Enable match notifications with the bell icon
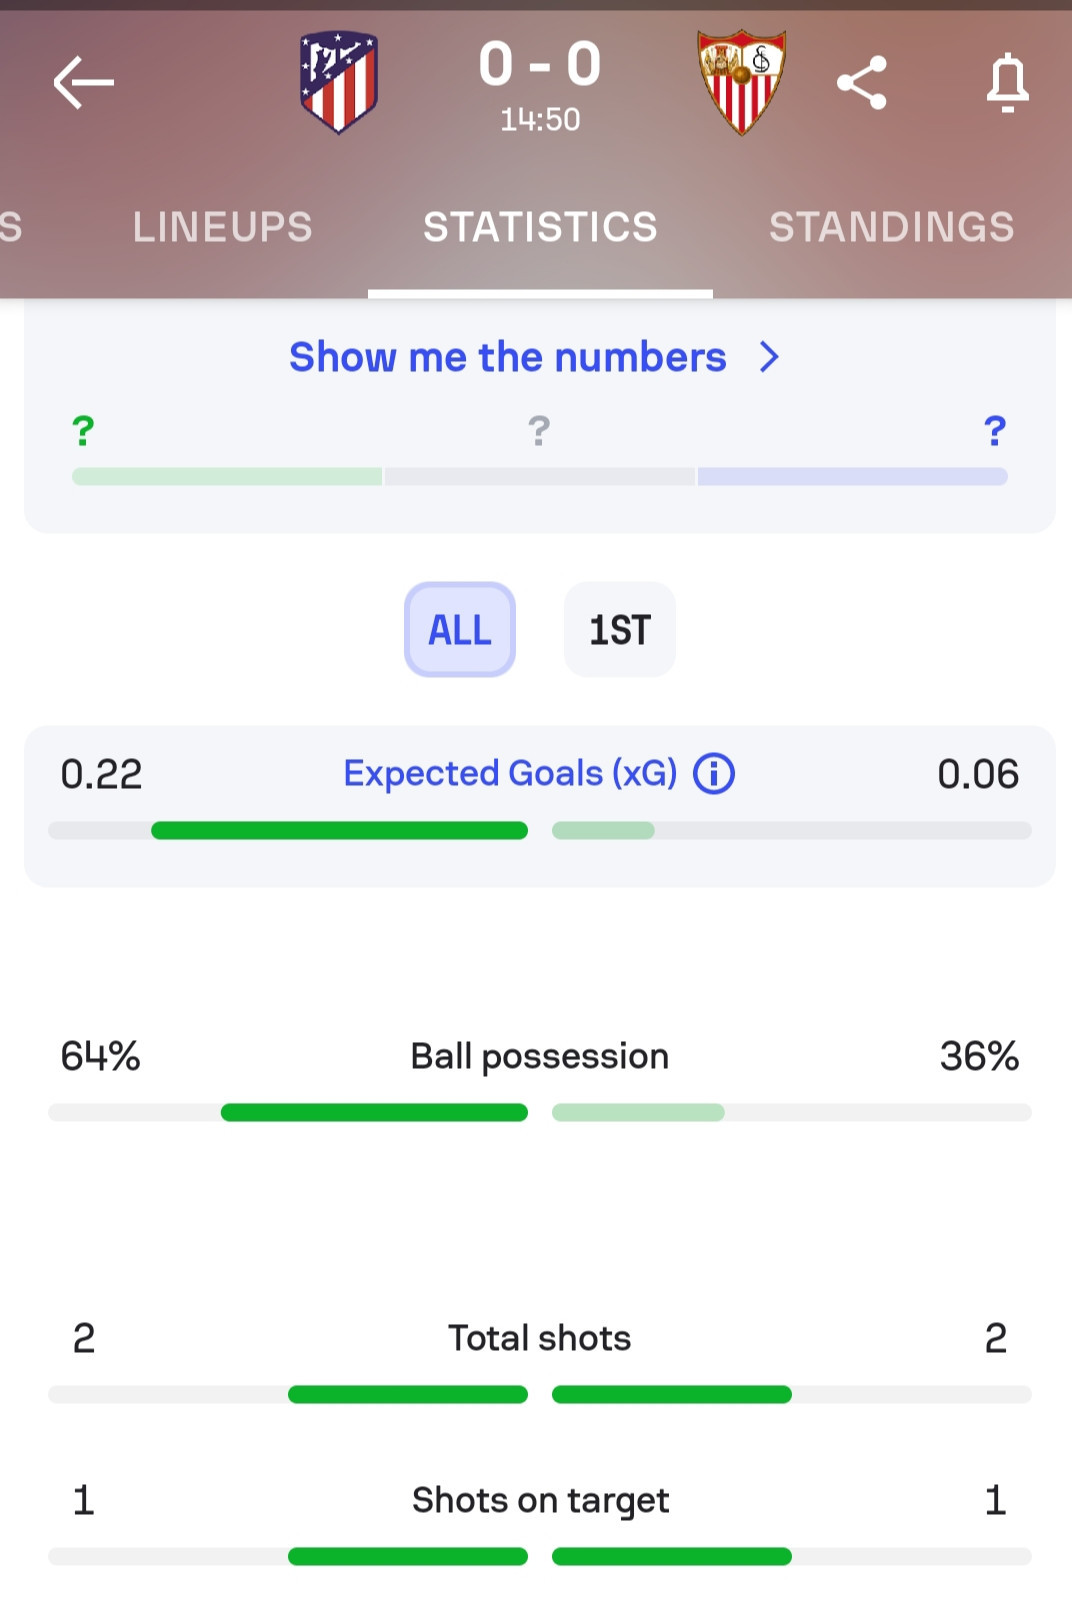 coord(1007,82)
